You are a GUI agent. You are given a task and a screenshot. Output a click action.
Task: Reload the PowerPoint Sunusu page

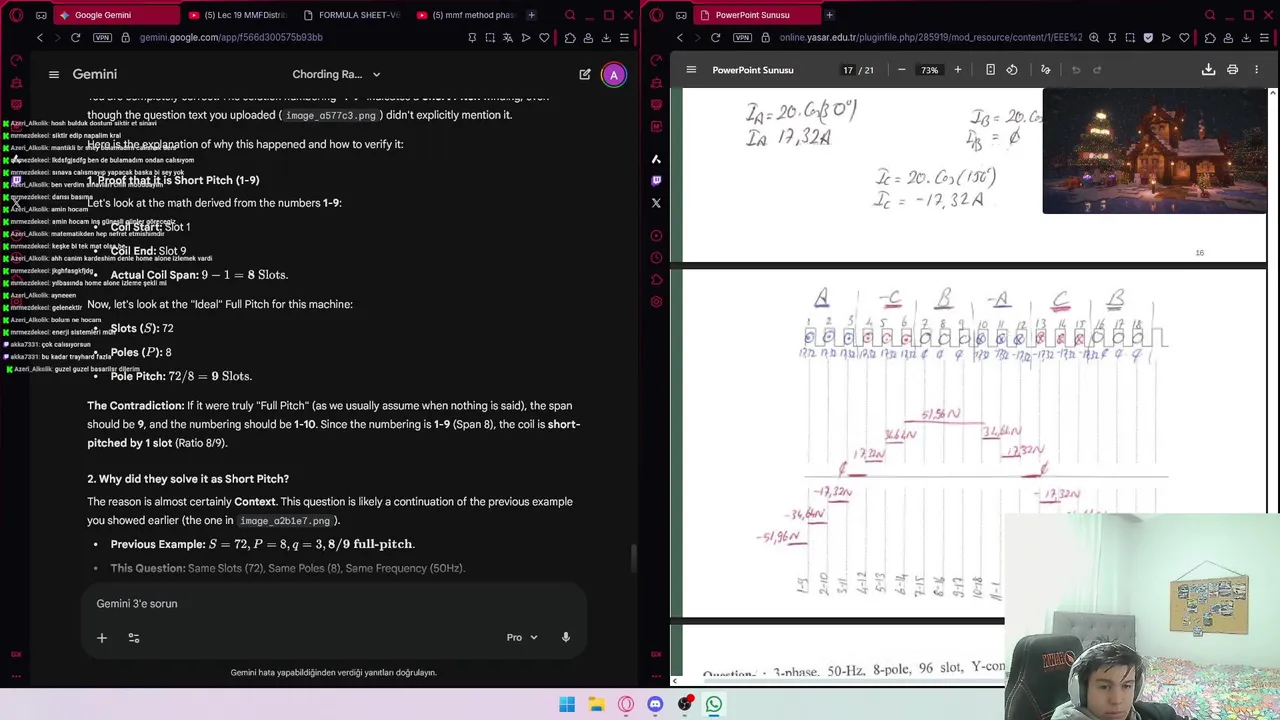click(x=715, y=37)
